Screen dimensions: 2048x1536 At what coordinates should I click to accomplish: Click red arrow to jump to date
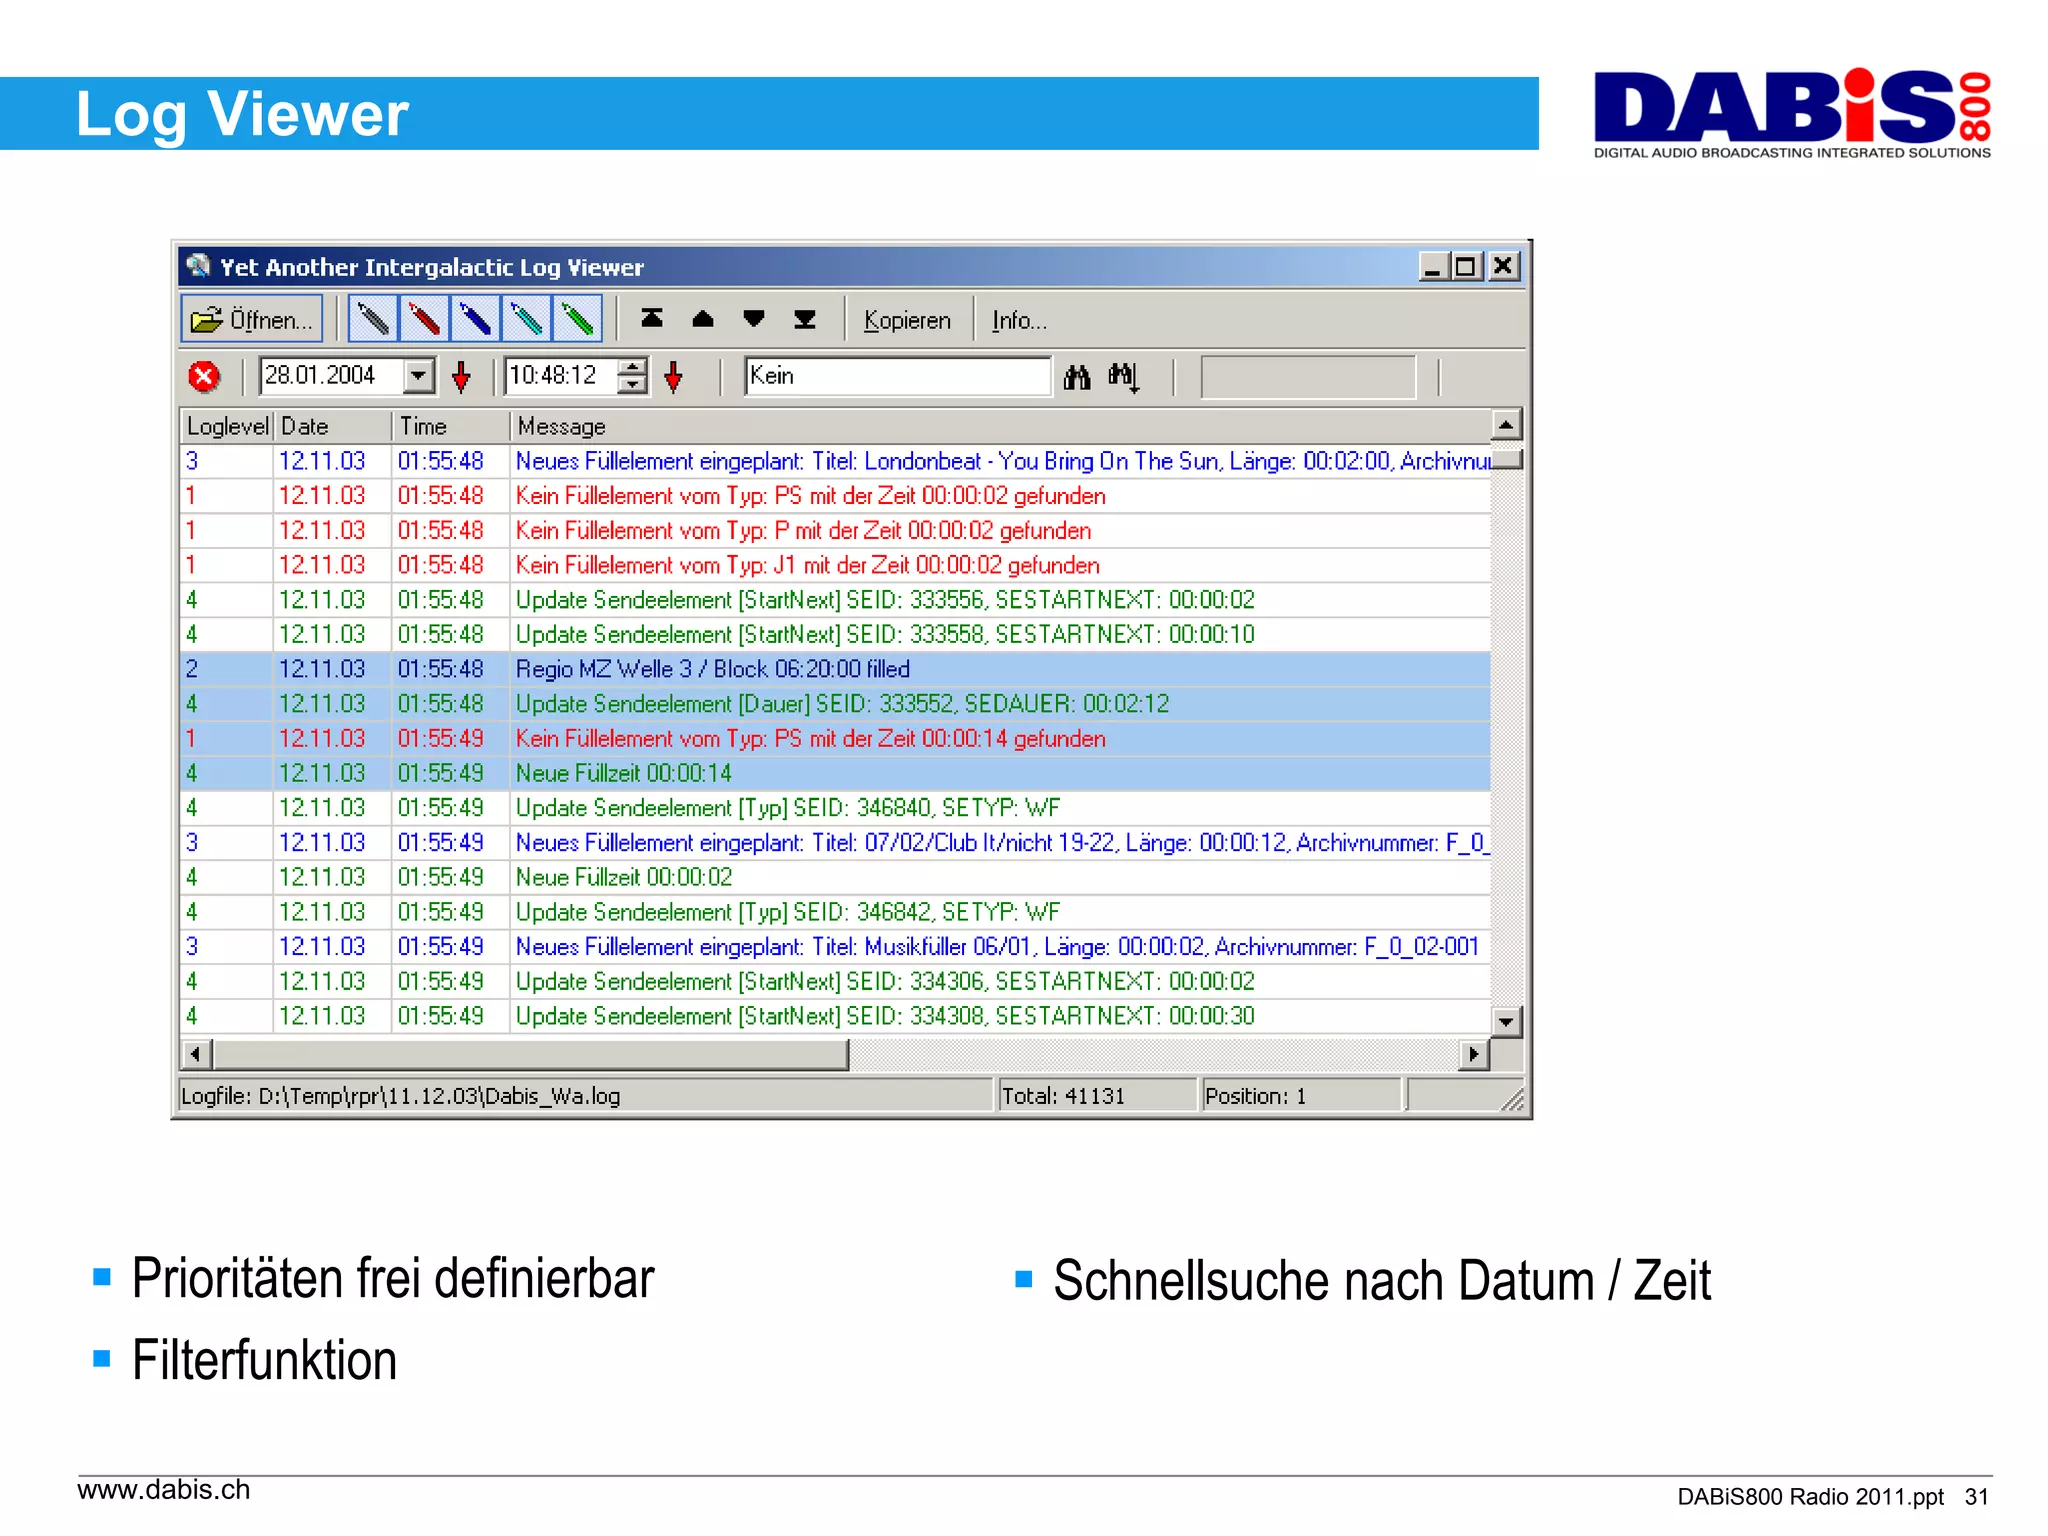point(461,377)
